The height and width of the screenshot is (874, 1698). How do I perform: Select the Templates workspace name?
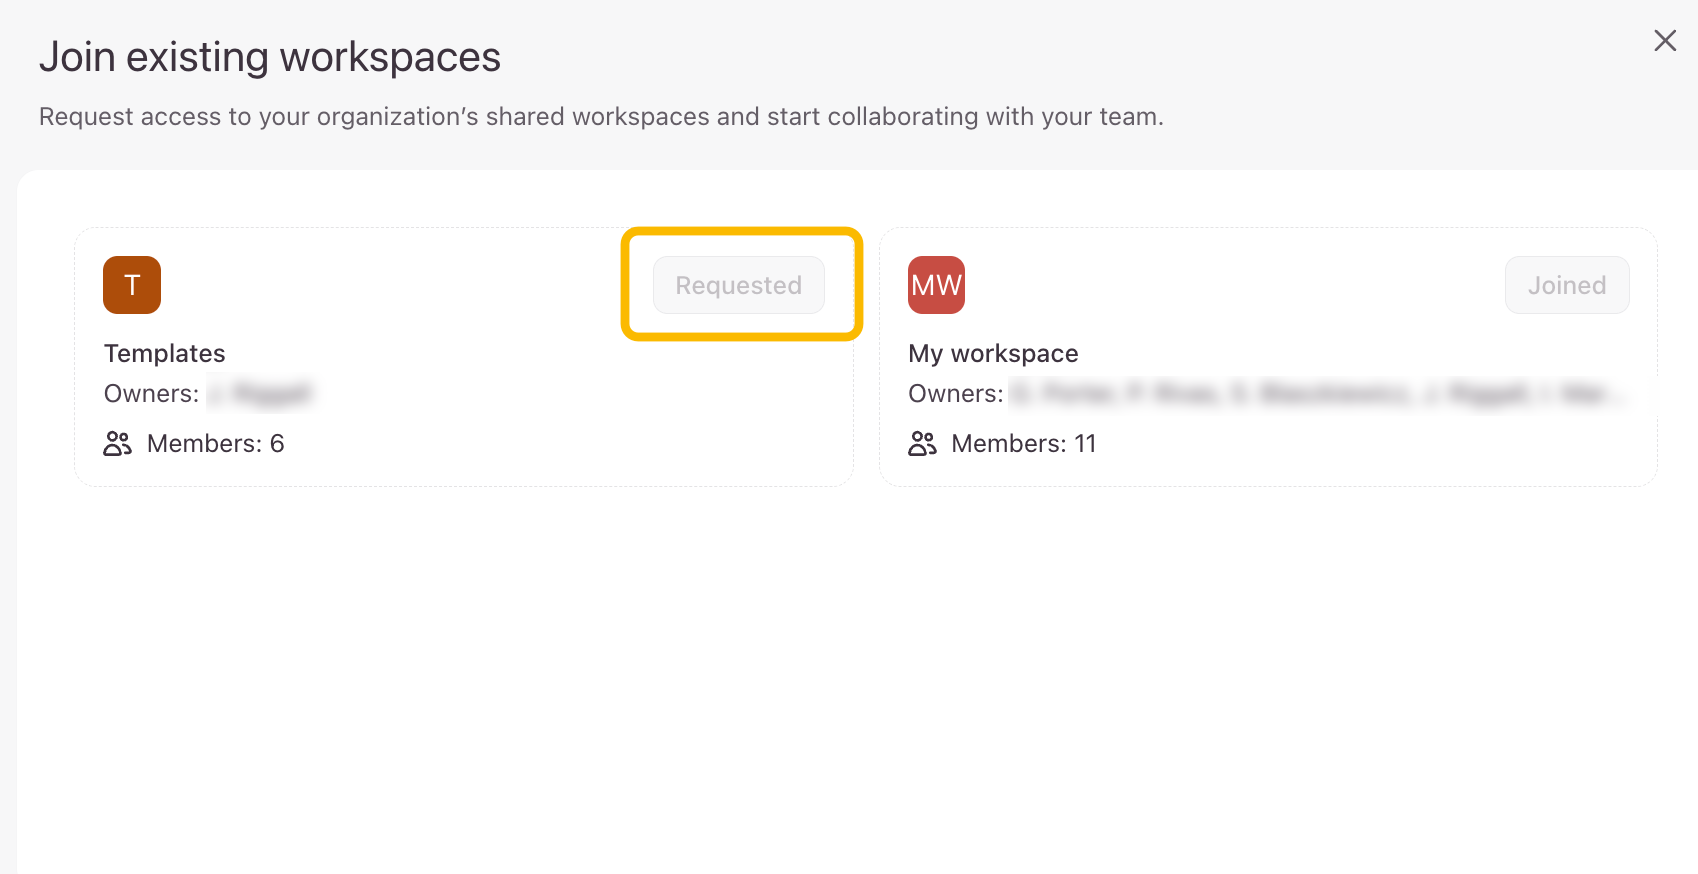[x=165, y=354]
